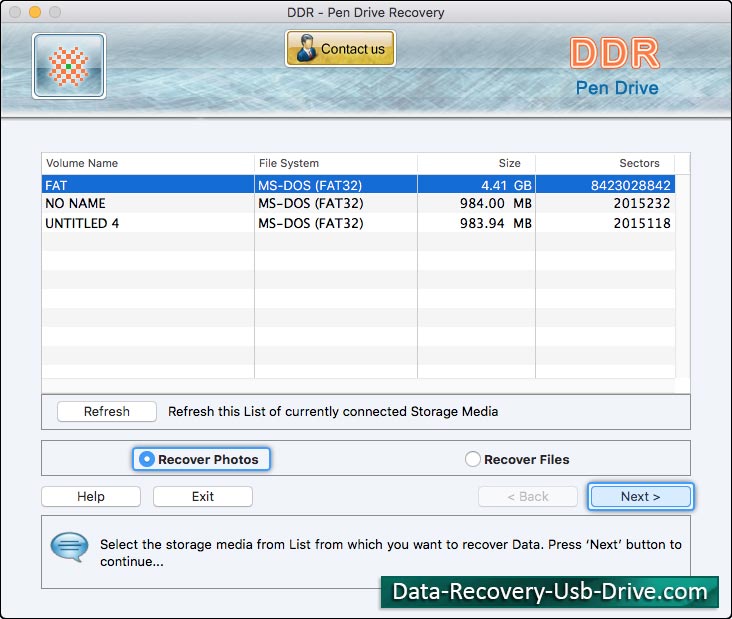Click the DDR application logo icon
This screenshot has width=732, height=619.
(69, 66)
